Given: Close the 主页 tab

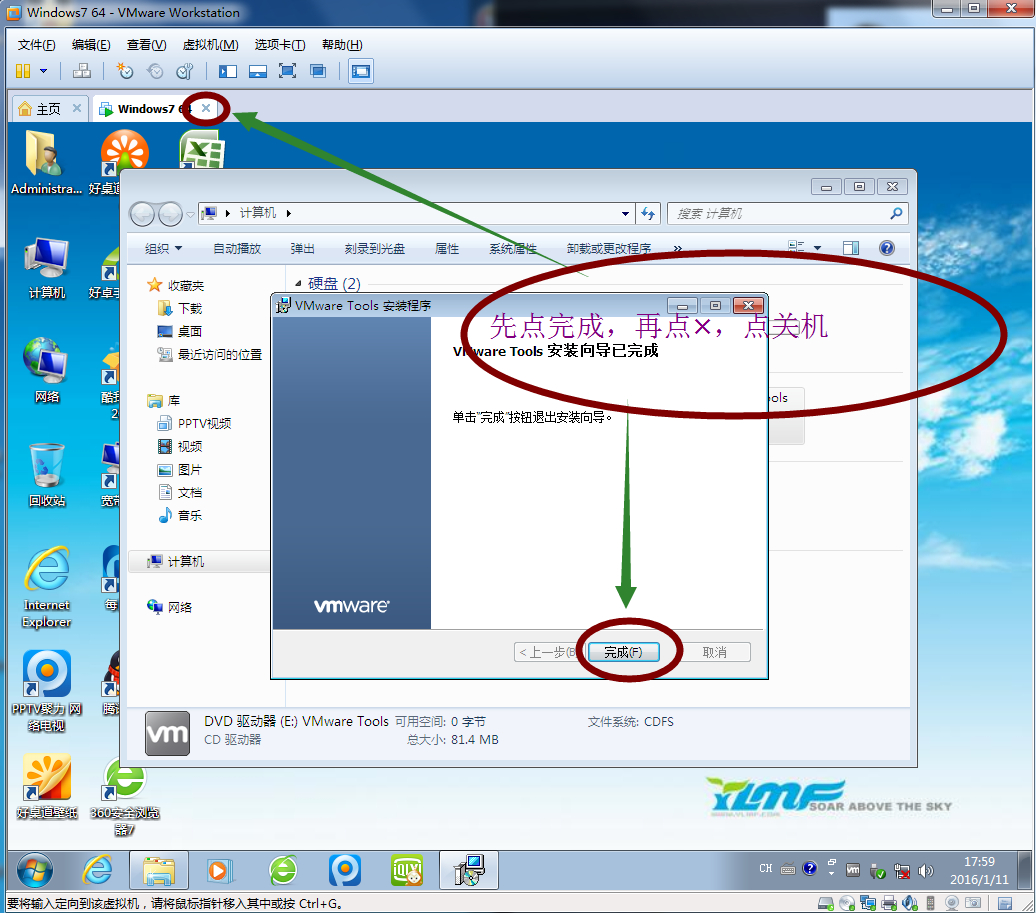Looking at the screenshot, I should tap(77, 108).
